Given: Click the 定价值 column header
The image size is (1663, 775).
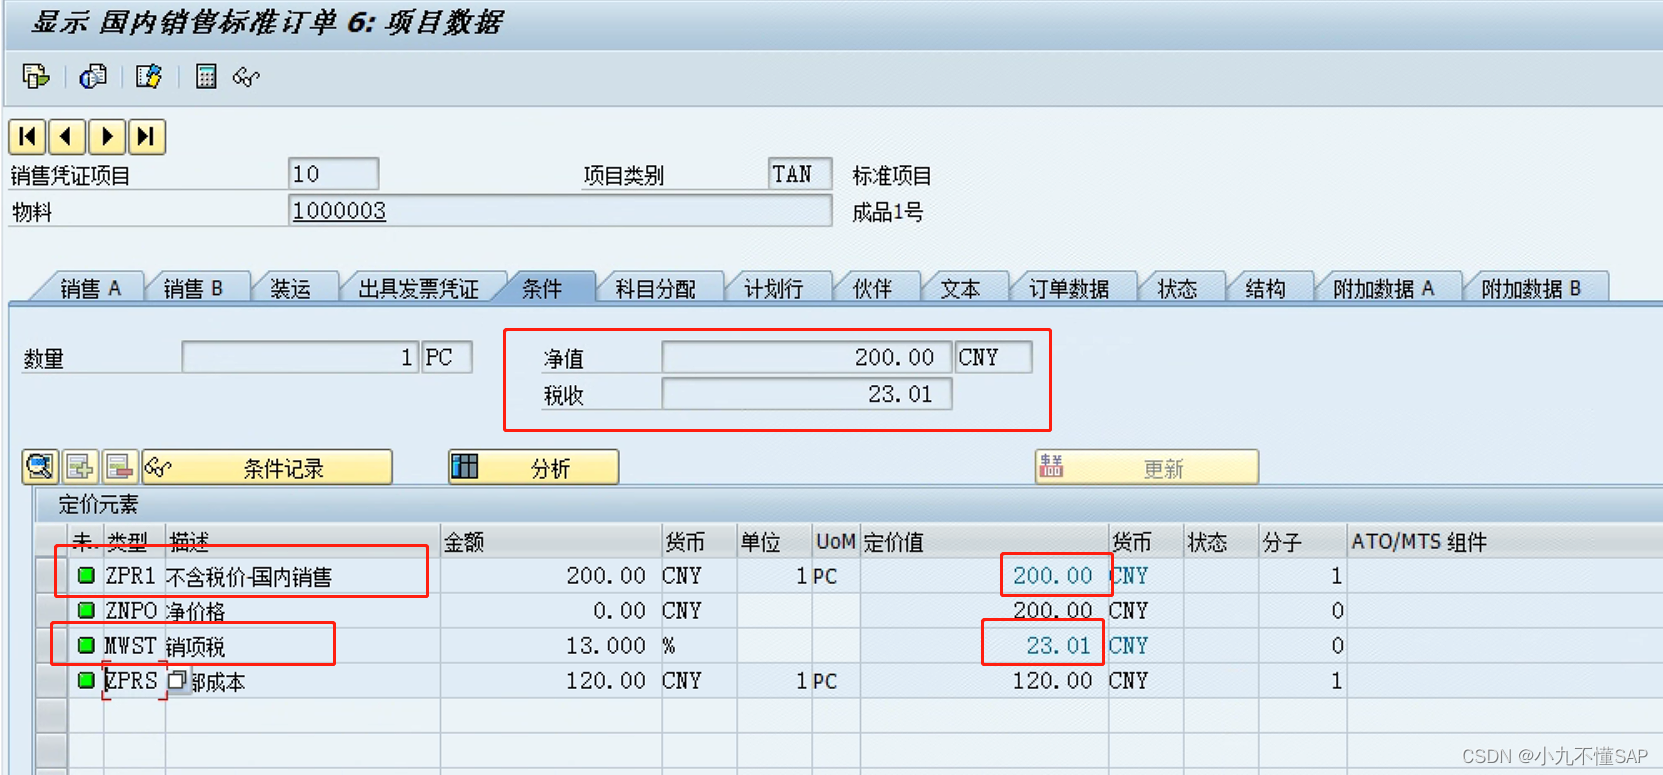Looking at the screenshot, I should [985, 541].
